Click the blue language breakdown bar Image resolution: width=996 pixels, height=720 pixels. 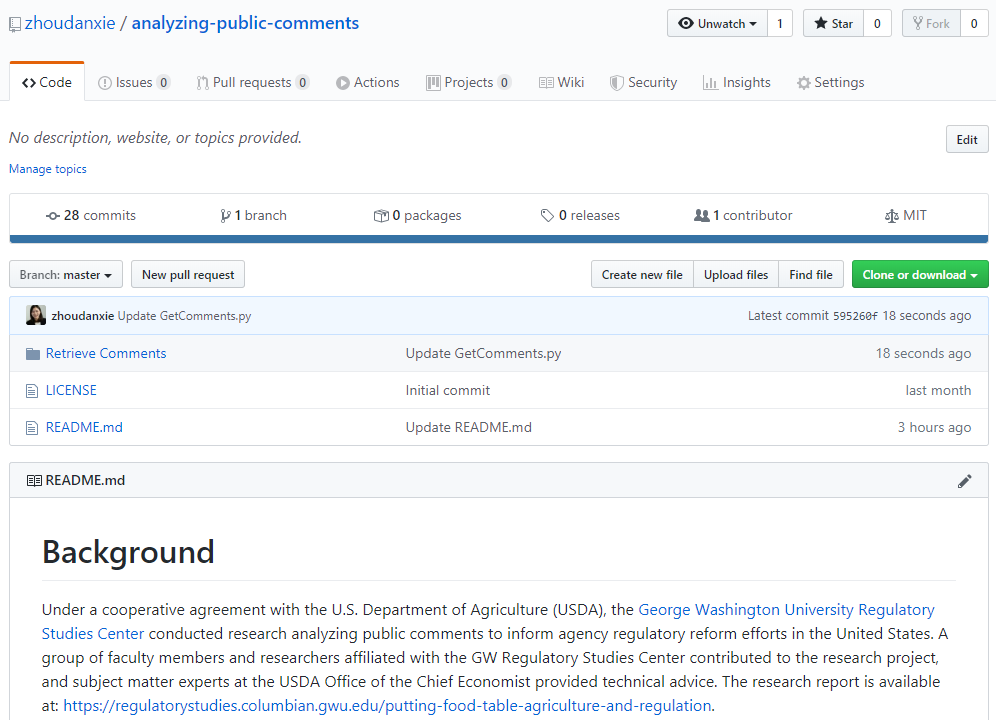pyautogui.click(x=499, y=239)
